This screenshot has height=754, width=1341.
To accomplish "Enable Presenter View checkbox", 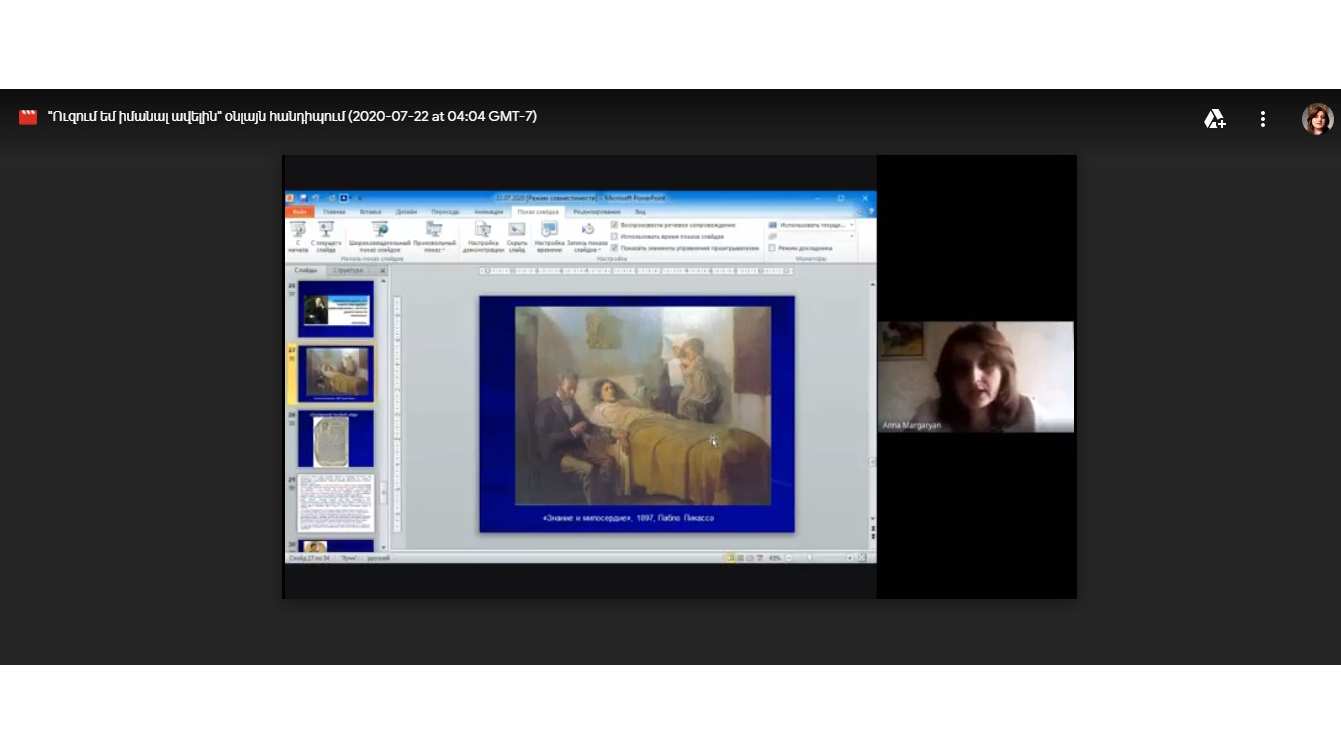I will 772,247.
